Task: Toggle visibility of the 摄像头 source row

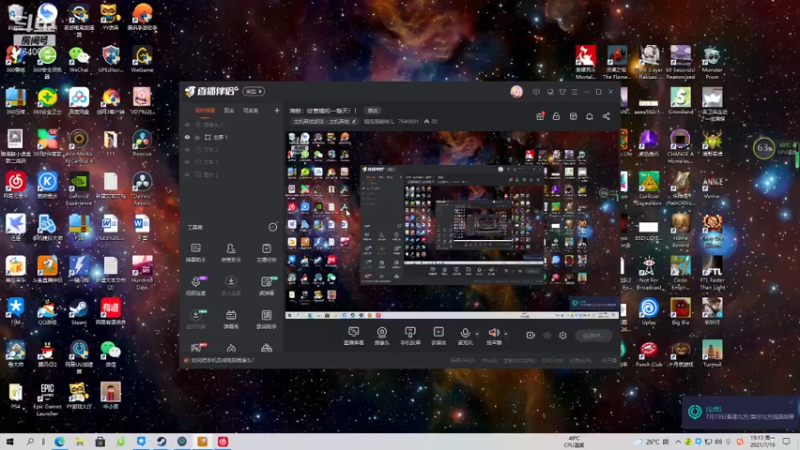Action: coord(187,124)
